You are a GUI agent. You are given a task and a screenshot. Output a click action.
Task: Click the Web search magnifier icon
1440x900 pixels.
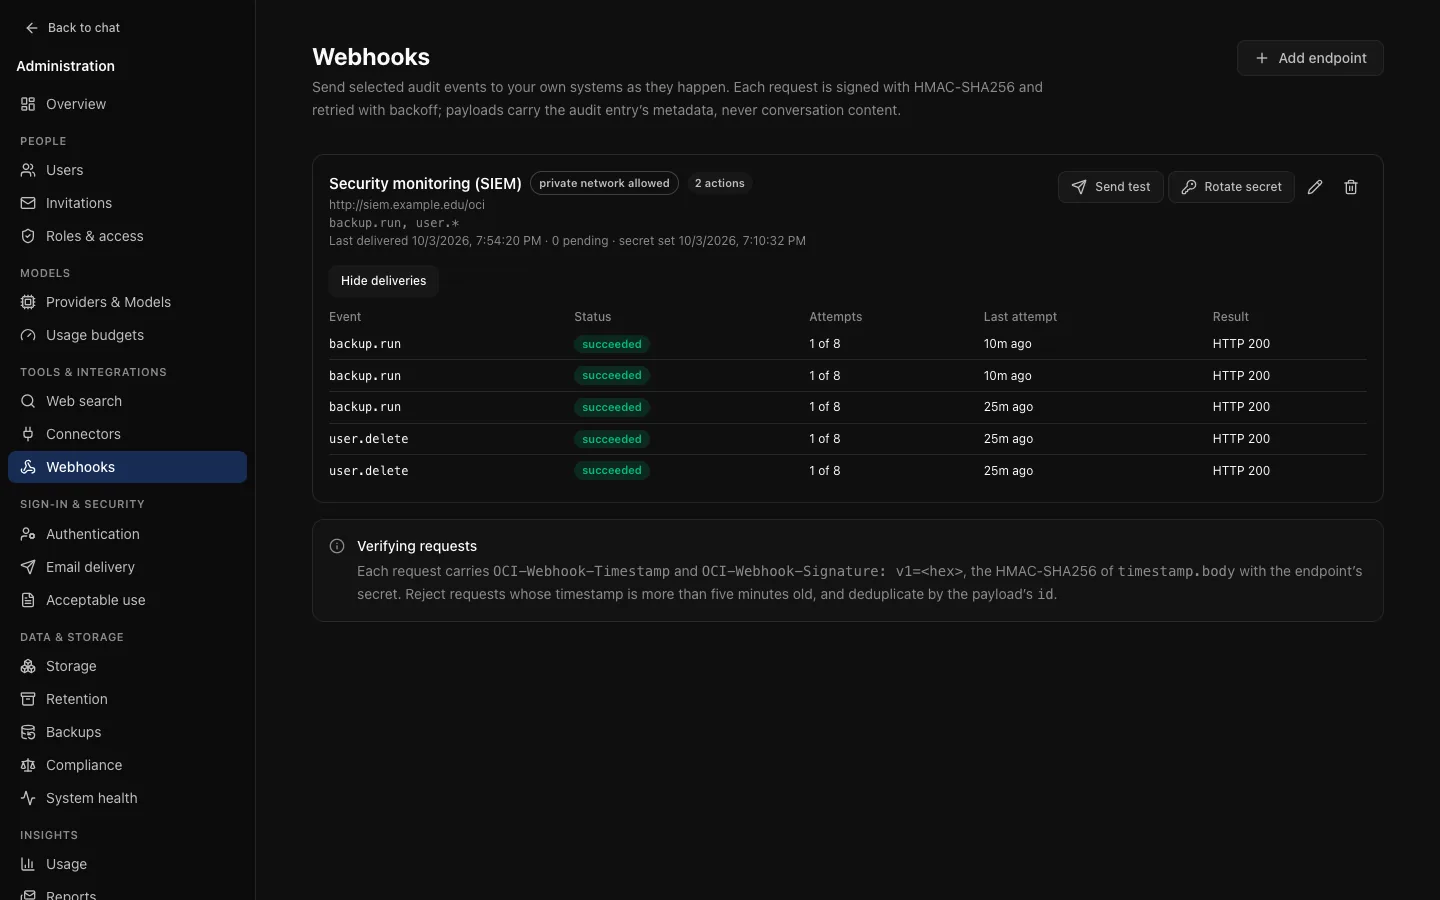tap(28, 401)
